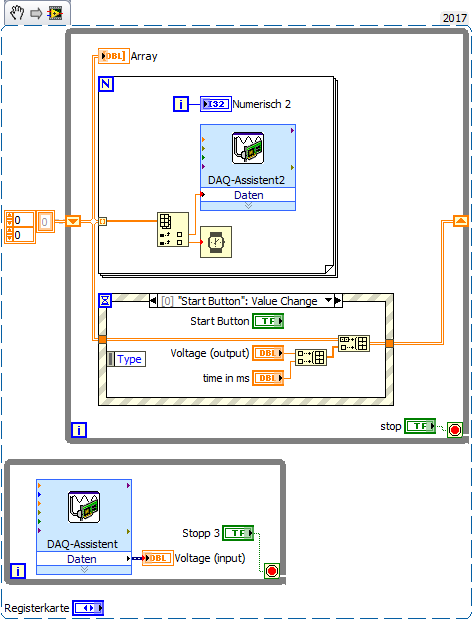This screenshot has height=620, width=473.
Task: Select the Stopp 3 boolean terminal
Action: click(x=238, y=533)
